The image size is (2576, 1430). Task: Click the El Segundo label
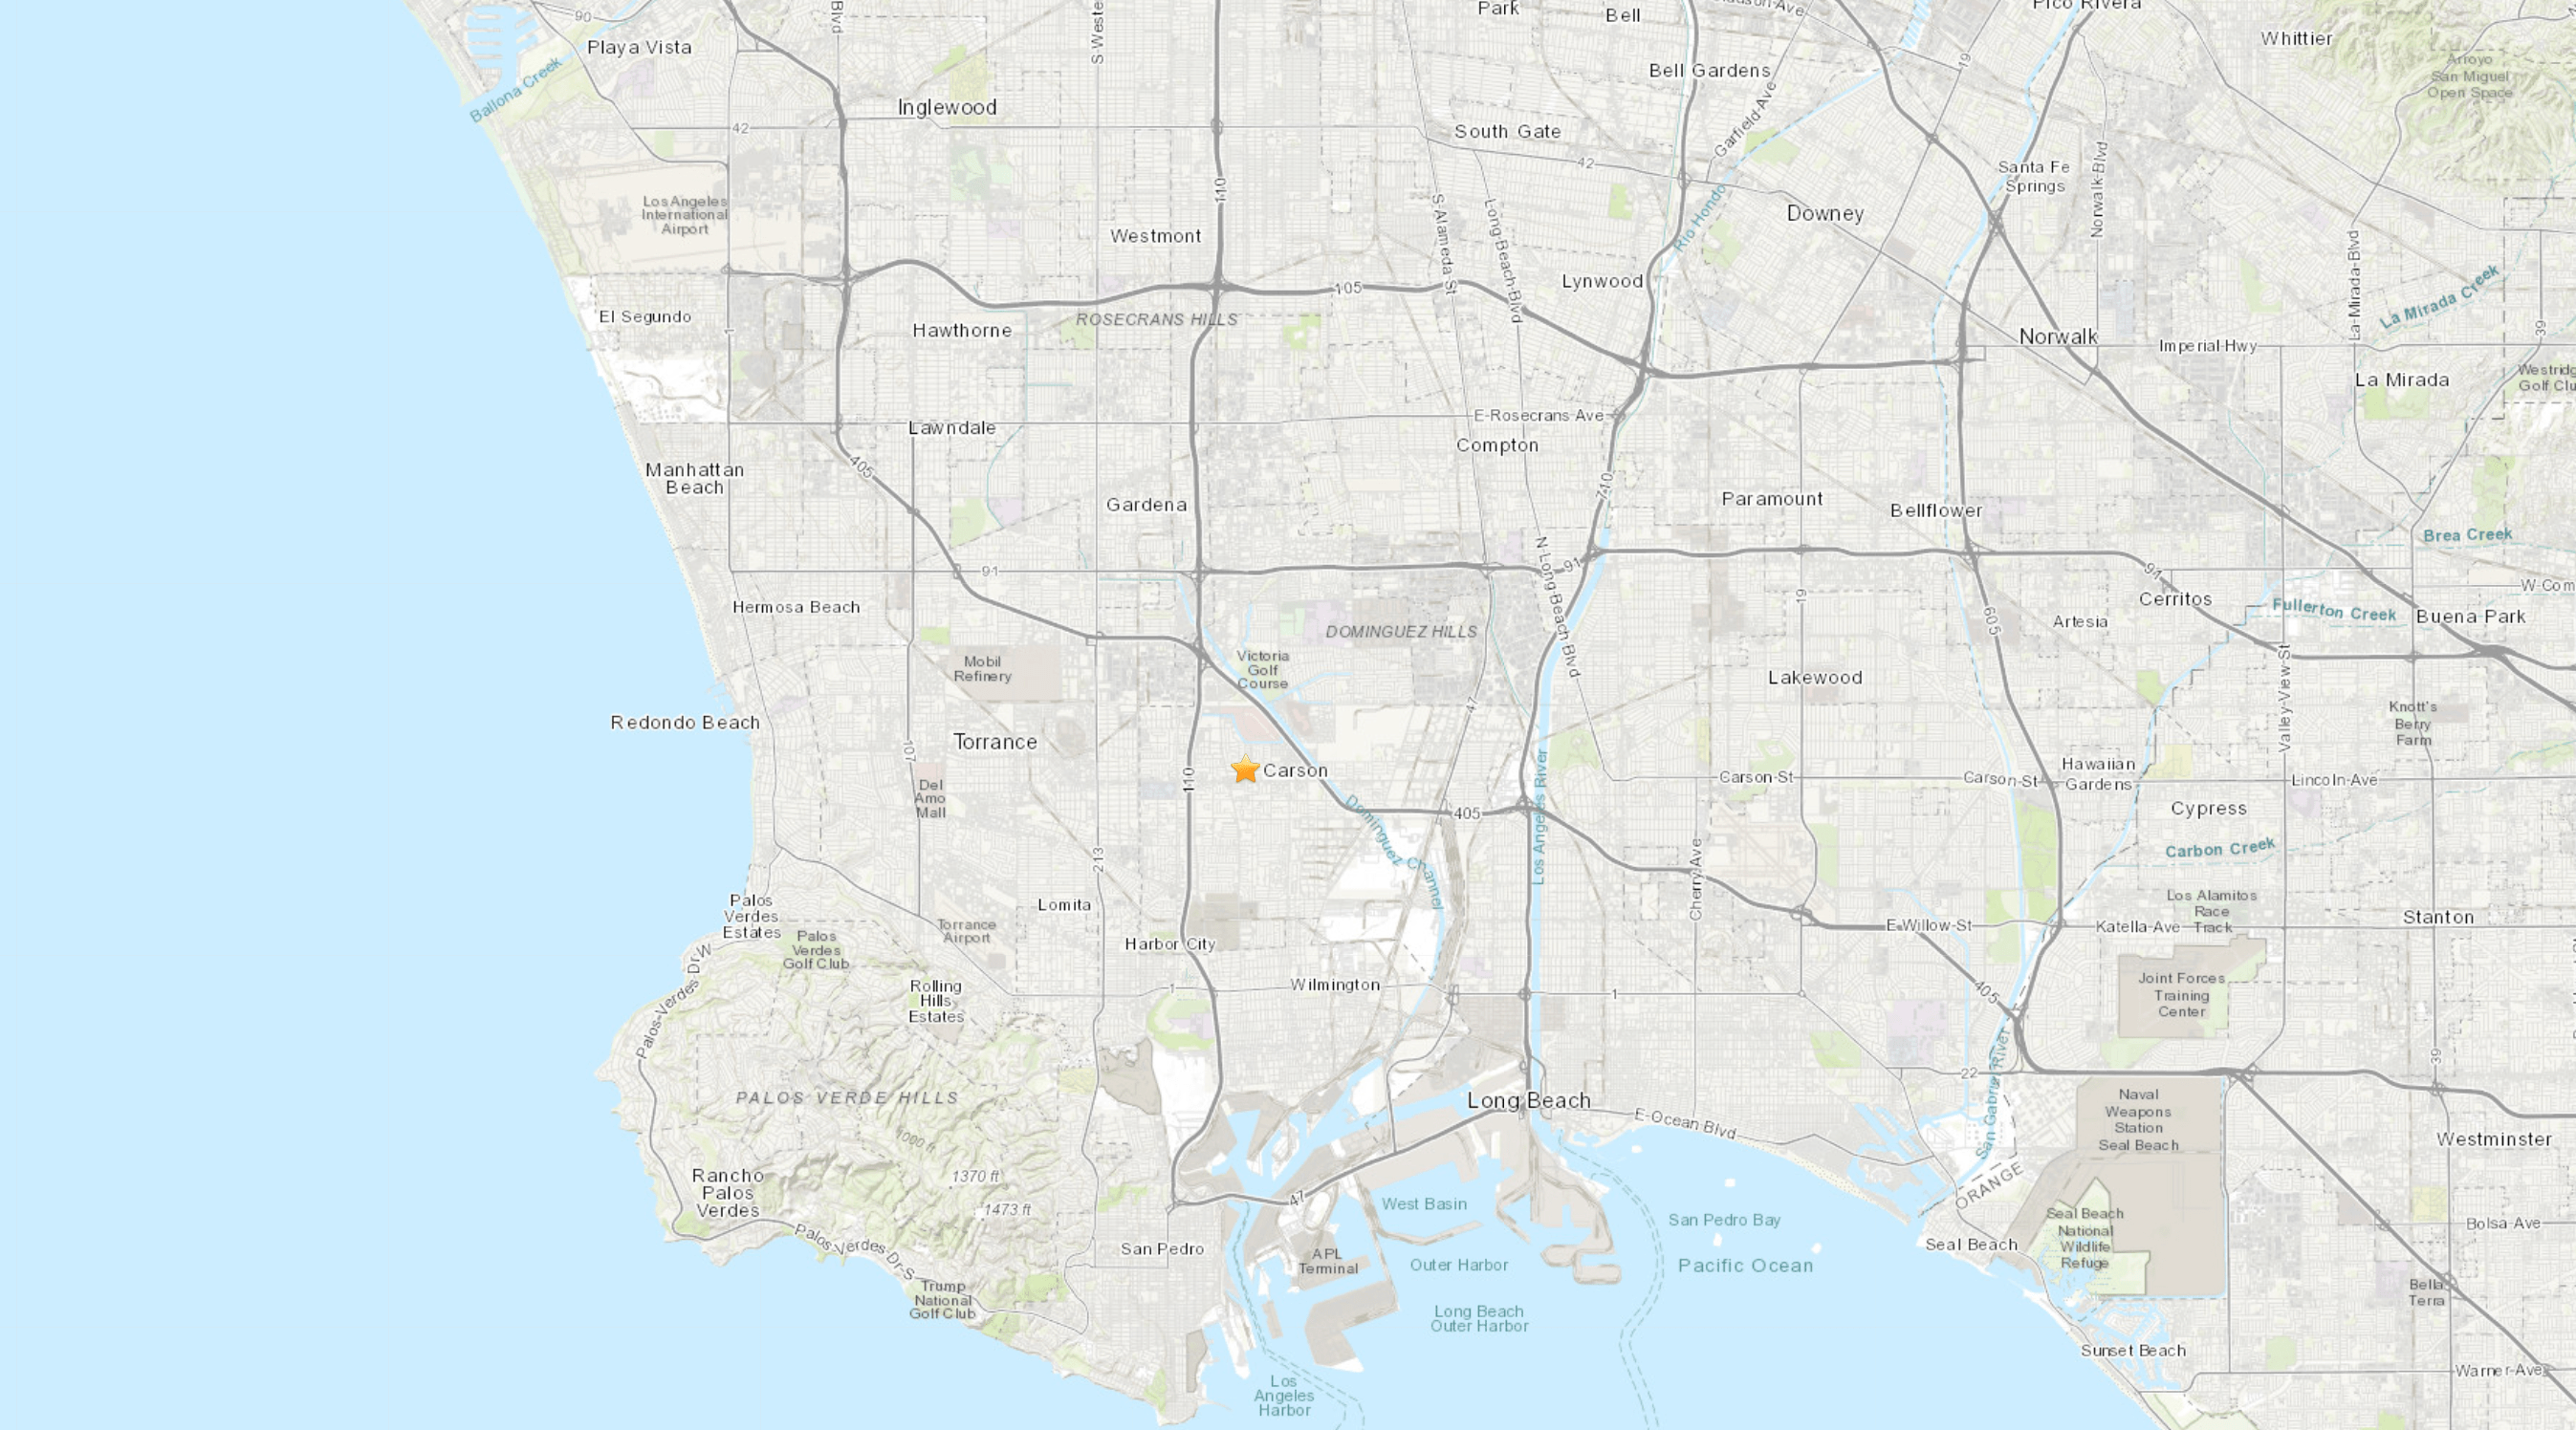[645, 317]
